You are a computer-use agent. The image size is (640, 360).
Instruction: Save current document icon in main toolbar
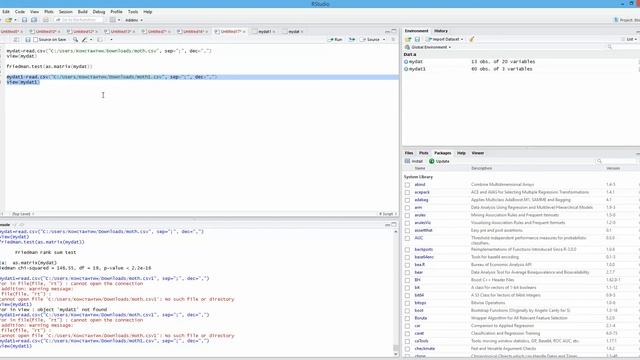click(24, 20)
